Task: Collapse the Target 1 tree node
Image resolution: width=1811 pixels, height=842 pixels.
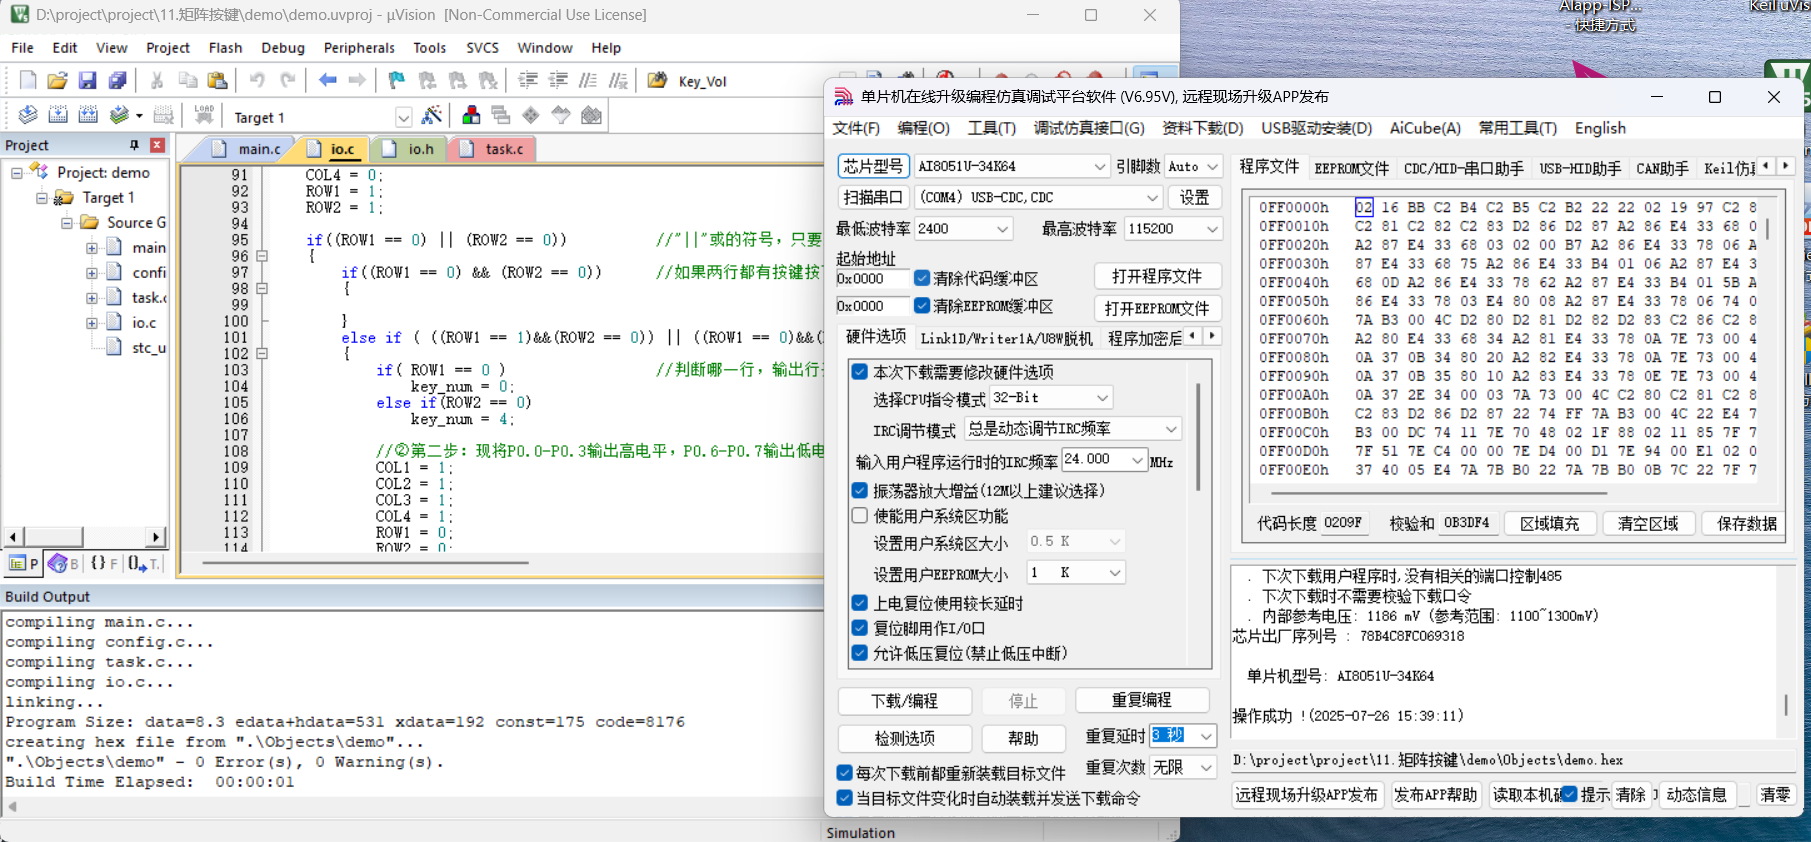Action: (x=42, y=198)
